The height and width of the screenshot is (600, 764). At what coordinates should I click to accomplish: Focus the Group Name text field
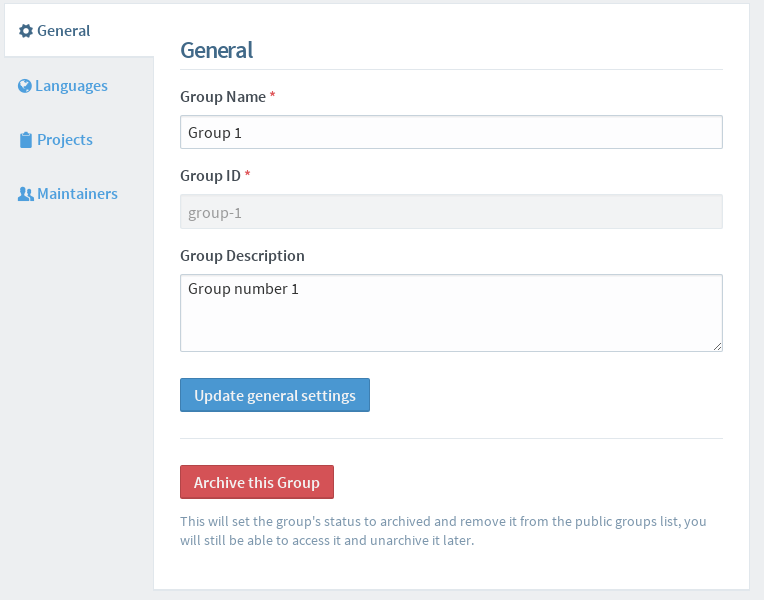point(451,132)
